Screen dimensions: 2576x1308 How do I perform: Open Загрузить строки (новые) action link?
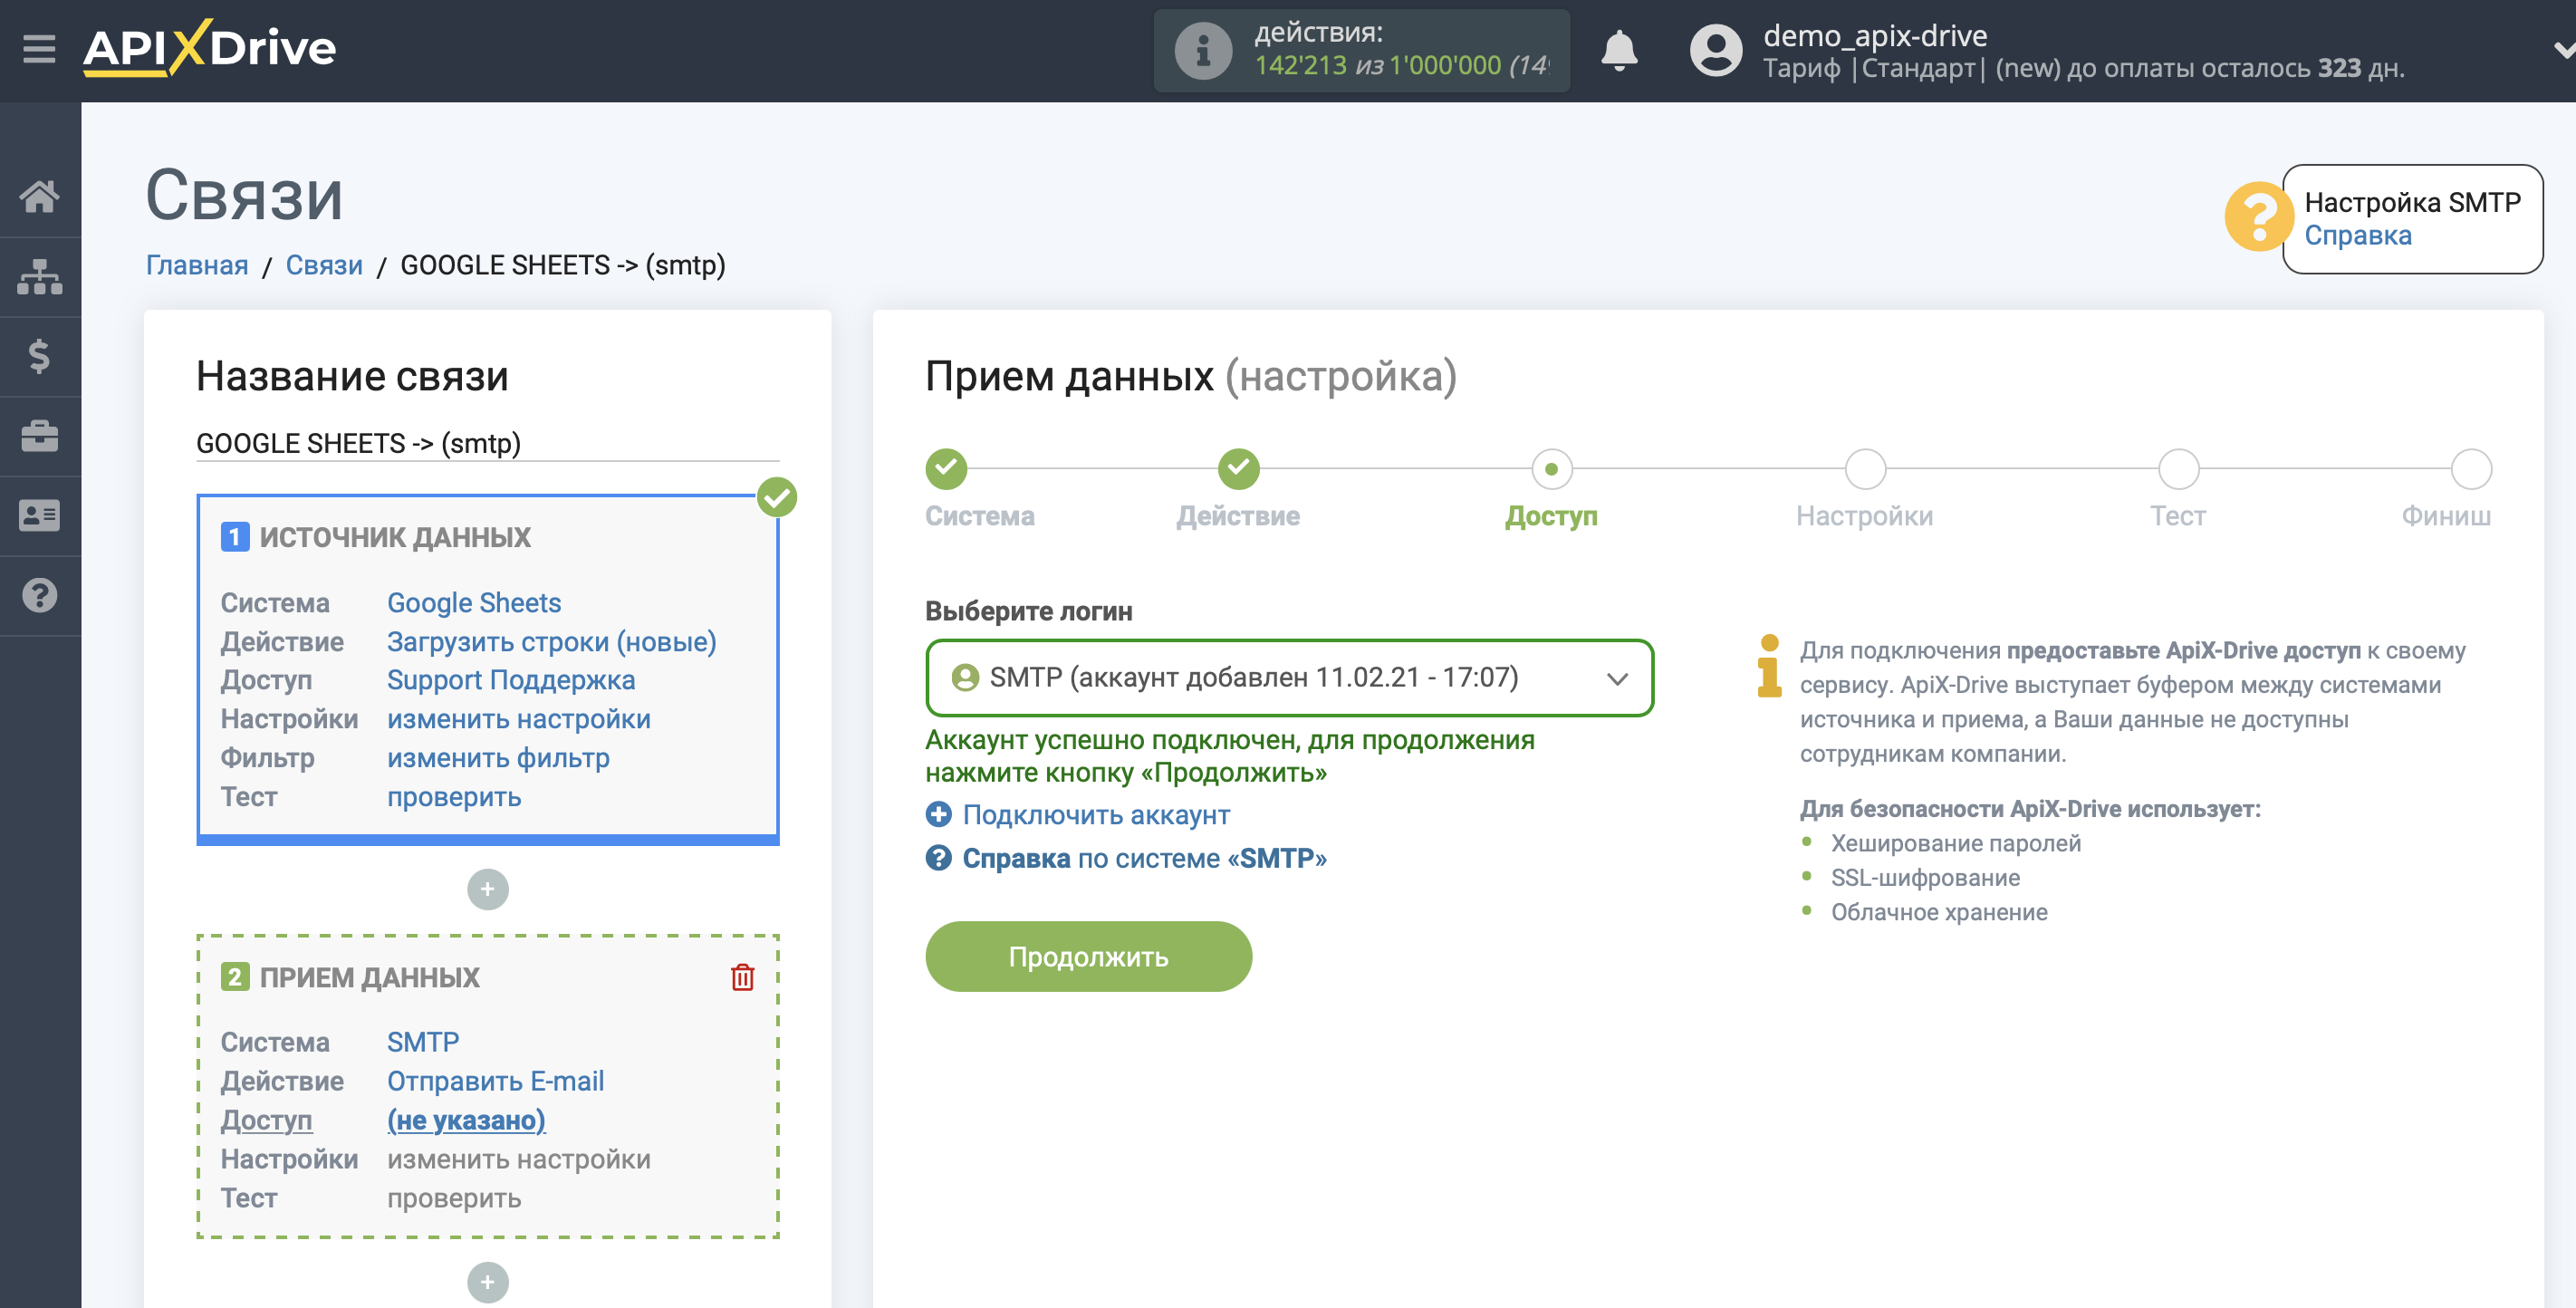tap(552, 642)
